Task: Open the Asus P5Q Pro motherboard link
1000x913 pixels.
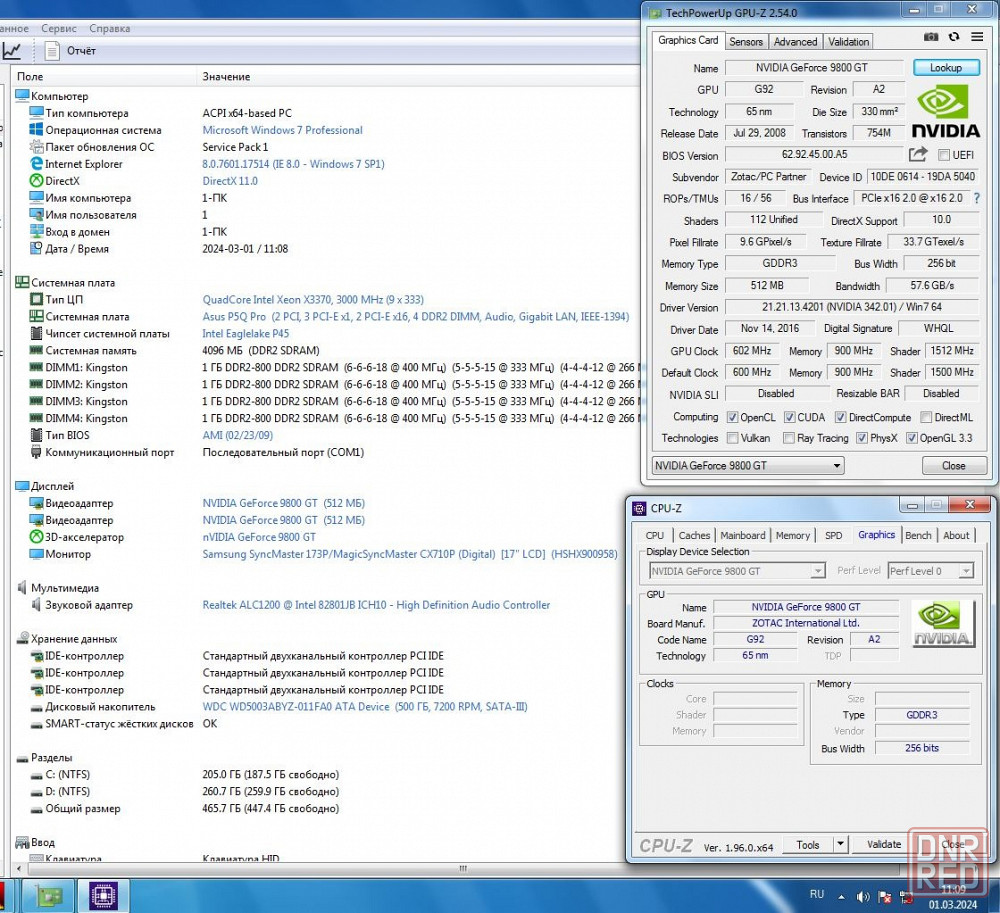Action: (416, 316)
